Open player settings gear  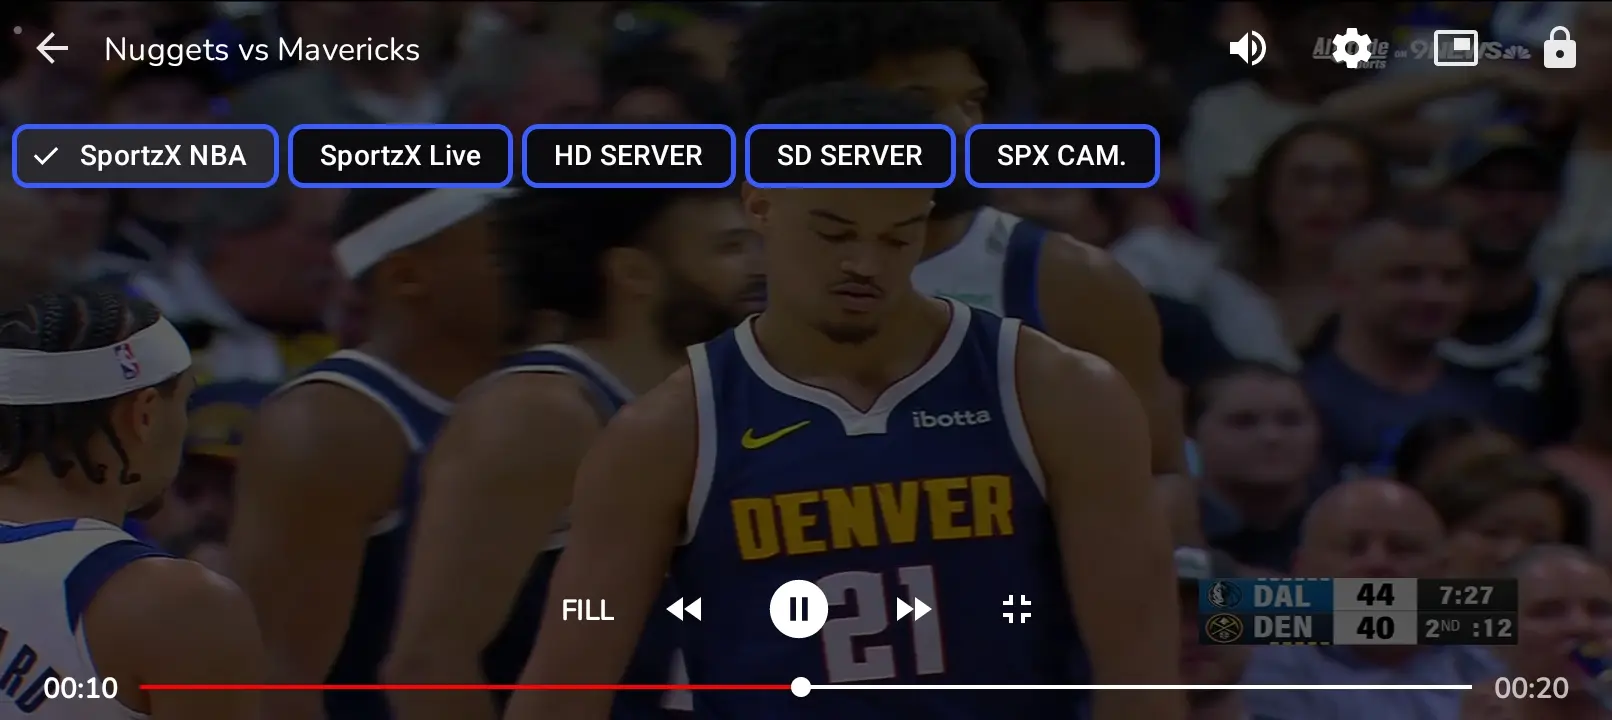pos(1352,48)
